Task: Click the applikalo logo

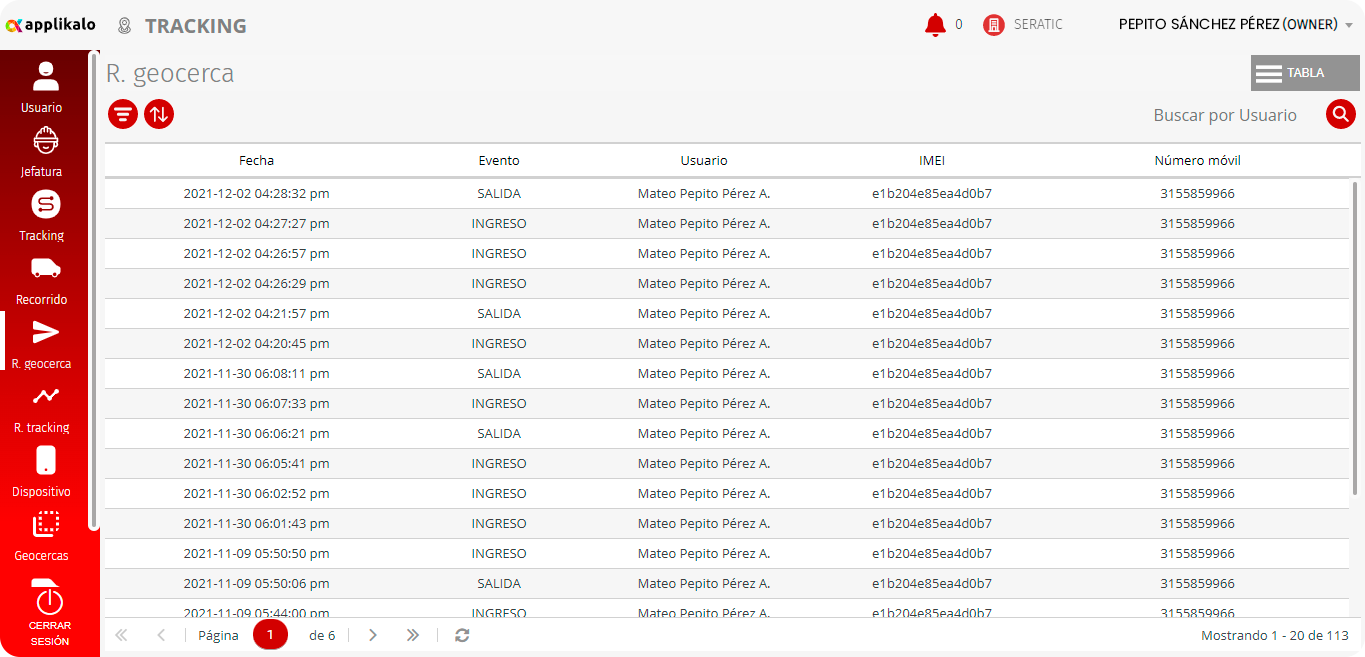Action: point(50,24)
